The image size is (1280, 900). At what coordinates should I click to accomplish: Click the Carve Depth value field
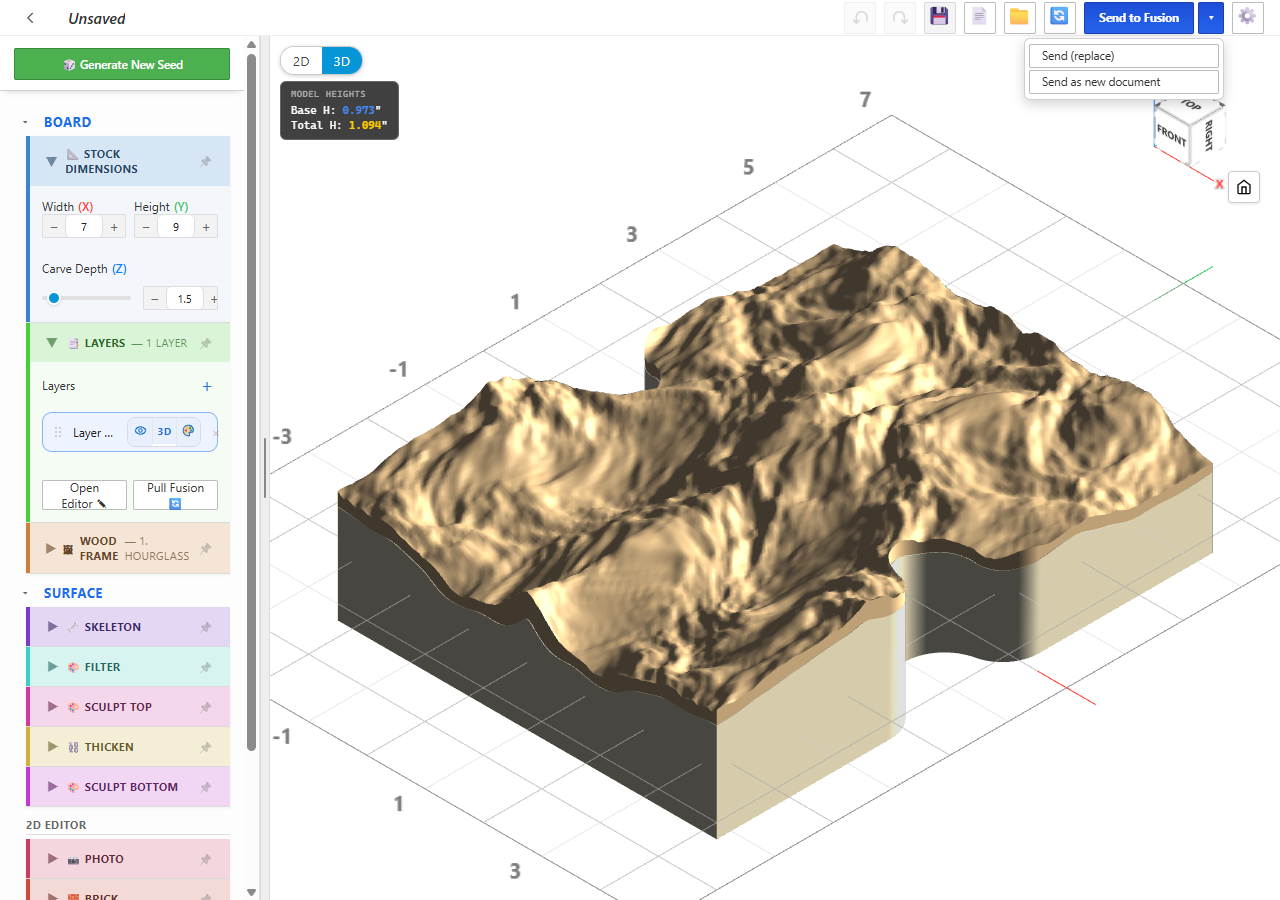185,298
